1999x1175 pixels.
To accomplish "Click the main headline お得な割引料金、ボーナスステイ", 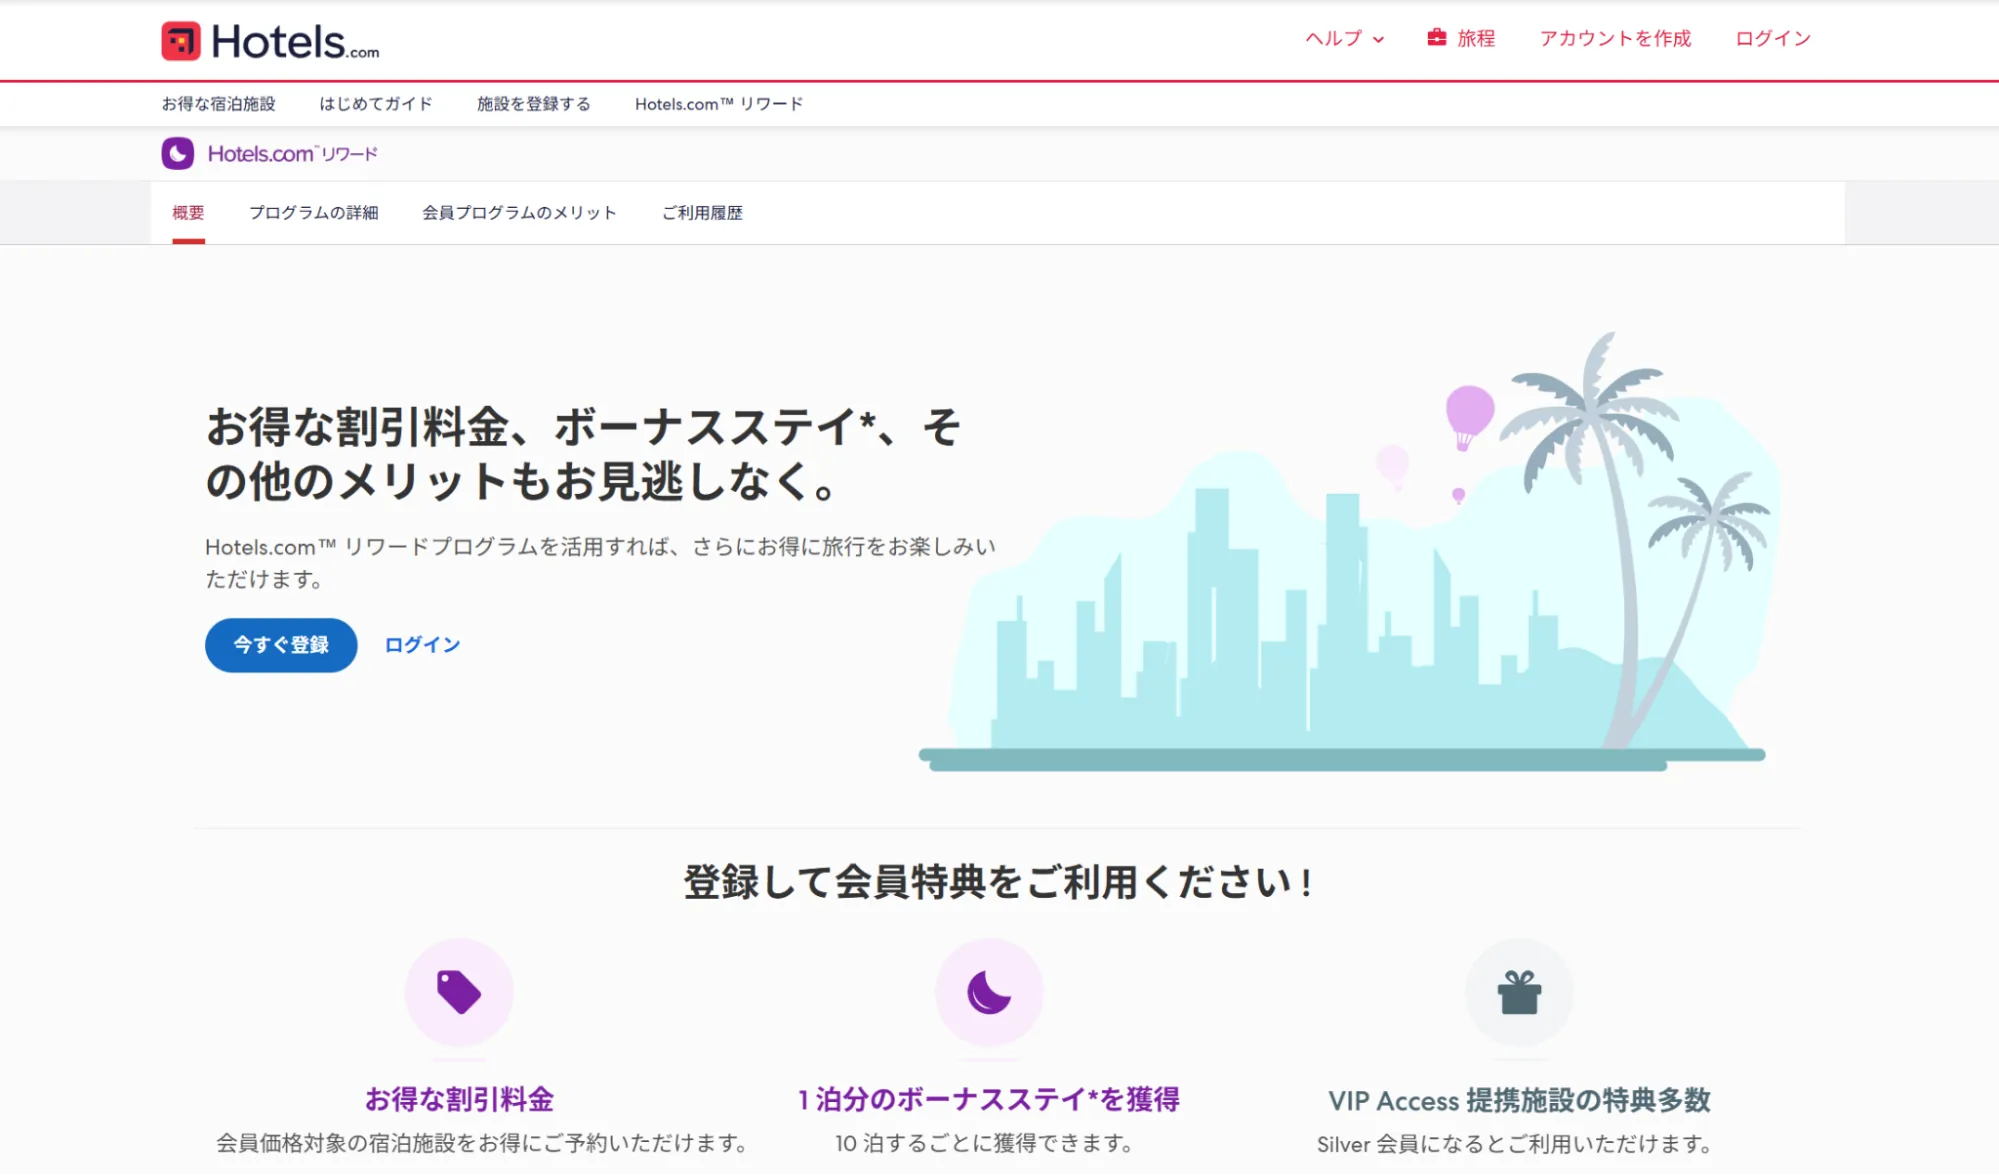I will 583,454.
